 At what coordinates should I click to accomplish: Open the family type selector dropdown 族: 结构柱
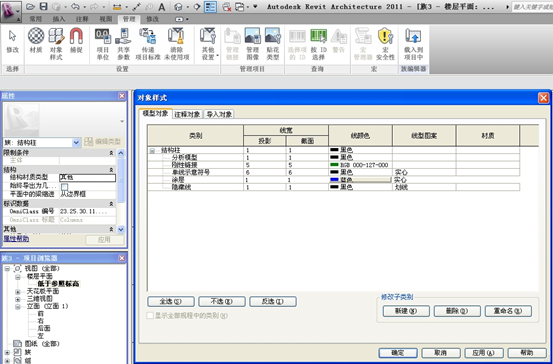tap(76, 143)
